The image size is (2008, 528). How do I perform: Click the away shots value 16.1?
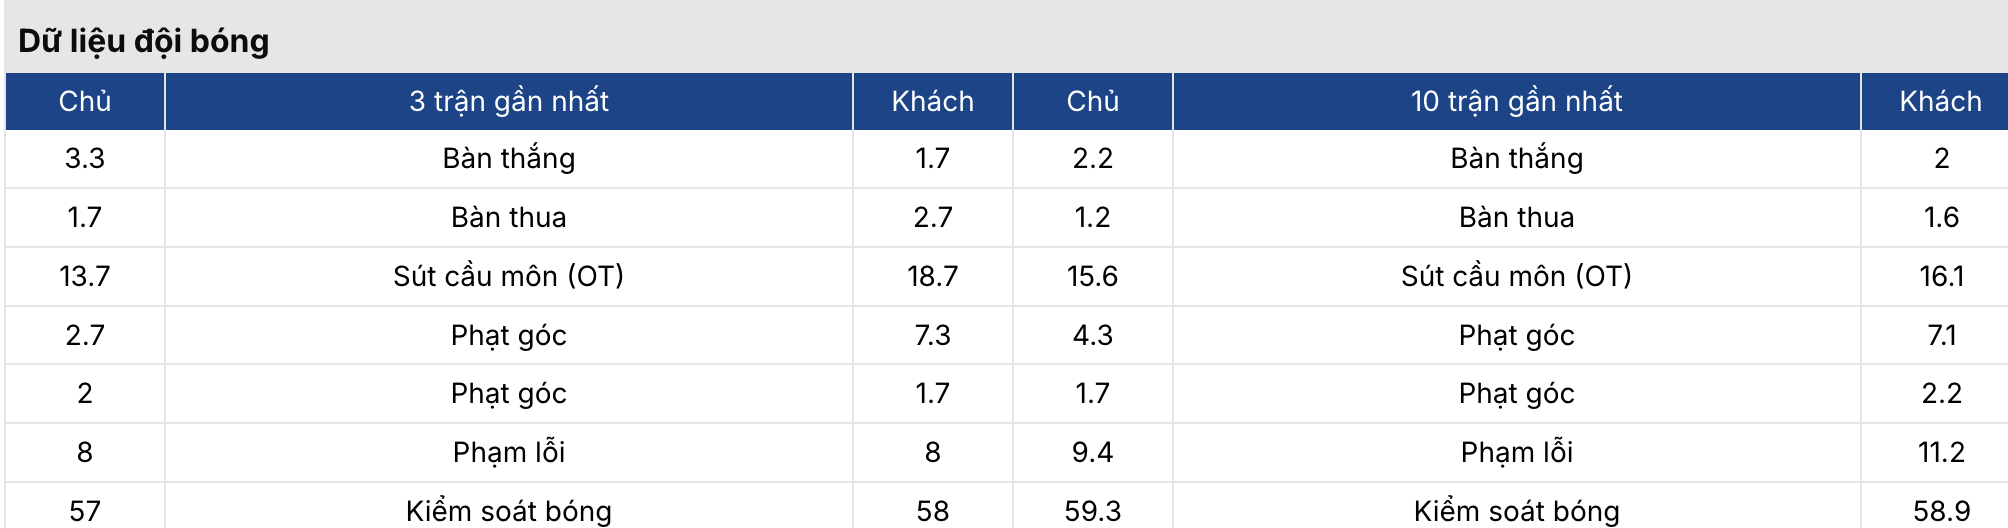coord(1941,276)
